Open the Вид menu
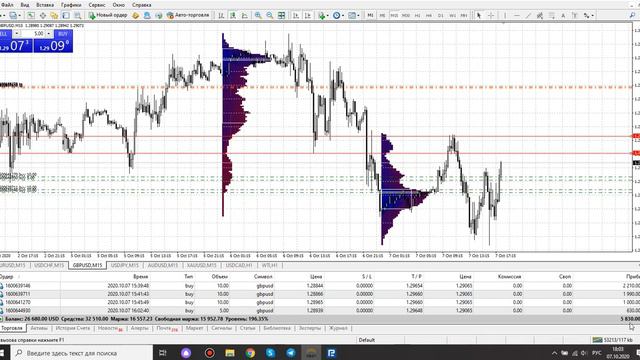Image resolution: width=640 pixels, height=360 pixels. point(24,5)
